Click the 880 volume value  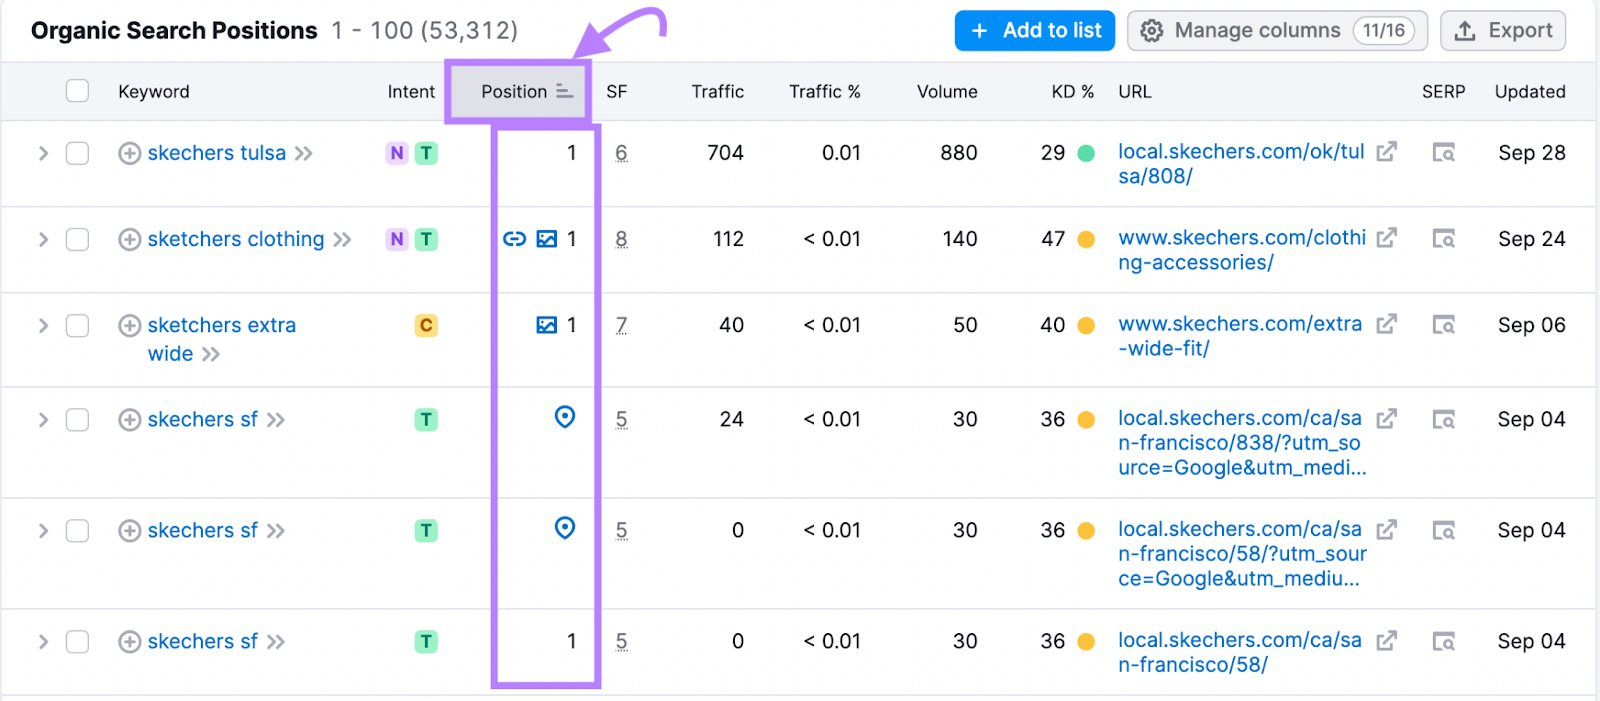pos(958,153)
